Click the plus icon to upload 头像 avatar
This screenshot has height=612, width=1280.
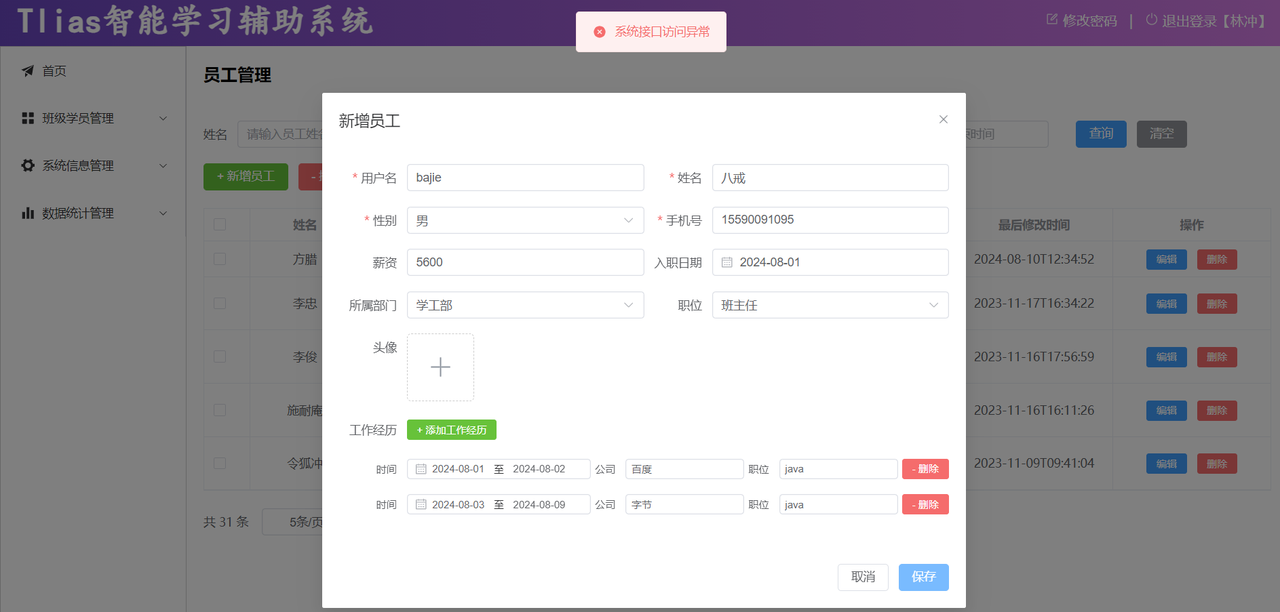(440, 367)
